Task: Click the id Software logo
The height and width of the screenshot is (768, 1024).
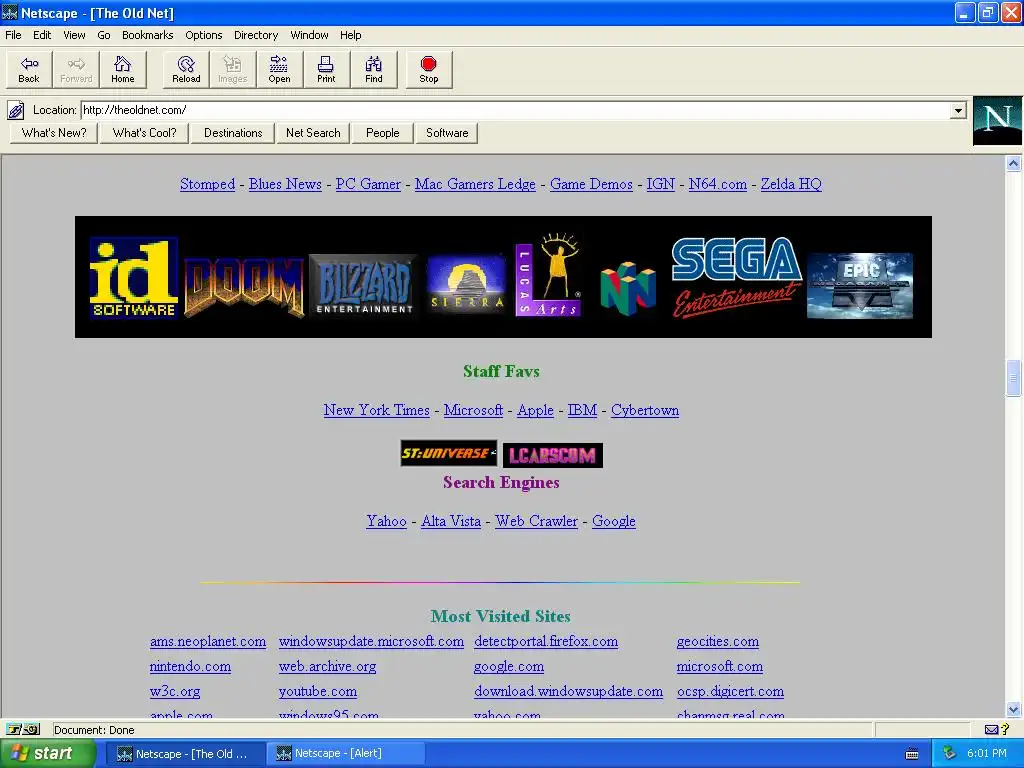Action: coord(133,278)
